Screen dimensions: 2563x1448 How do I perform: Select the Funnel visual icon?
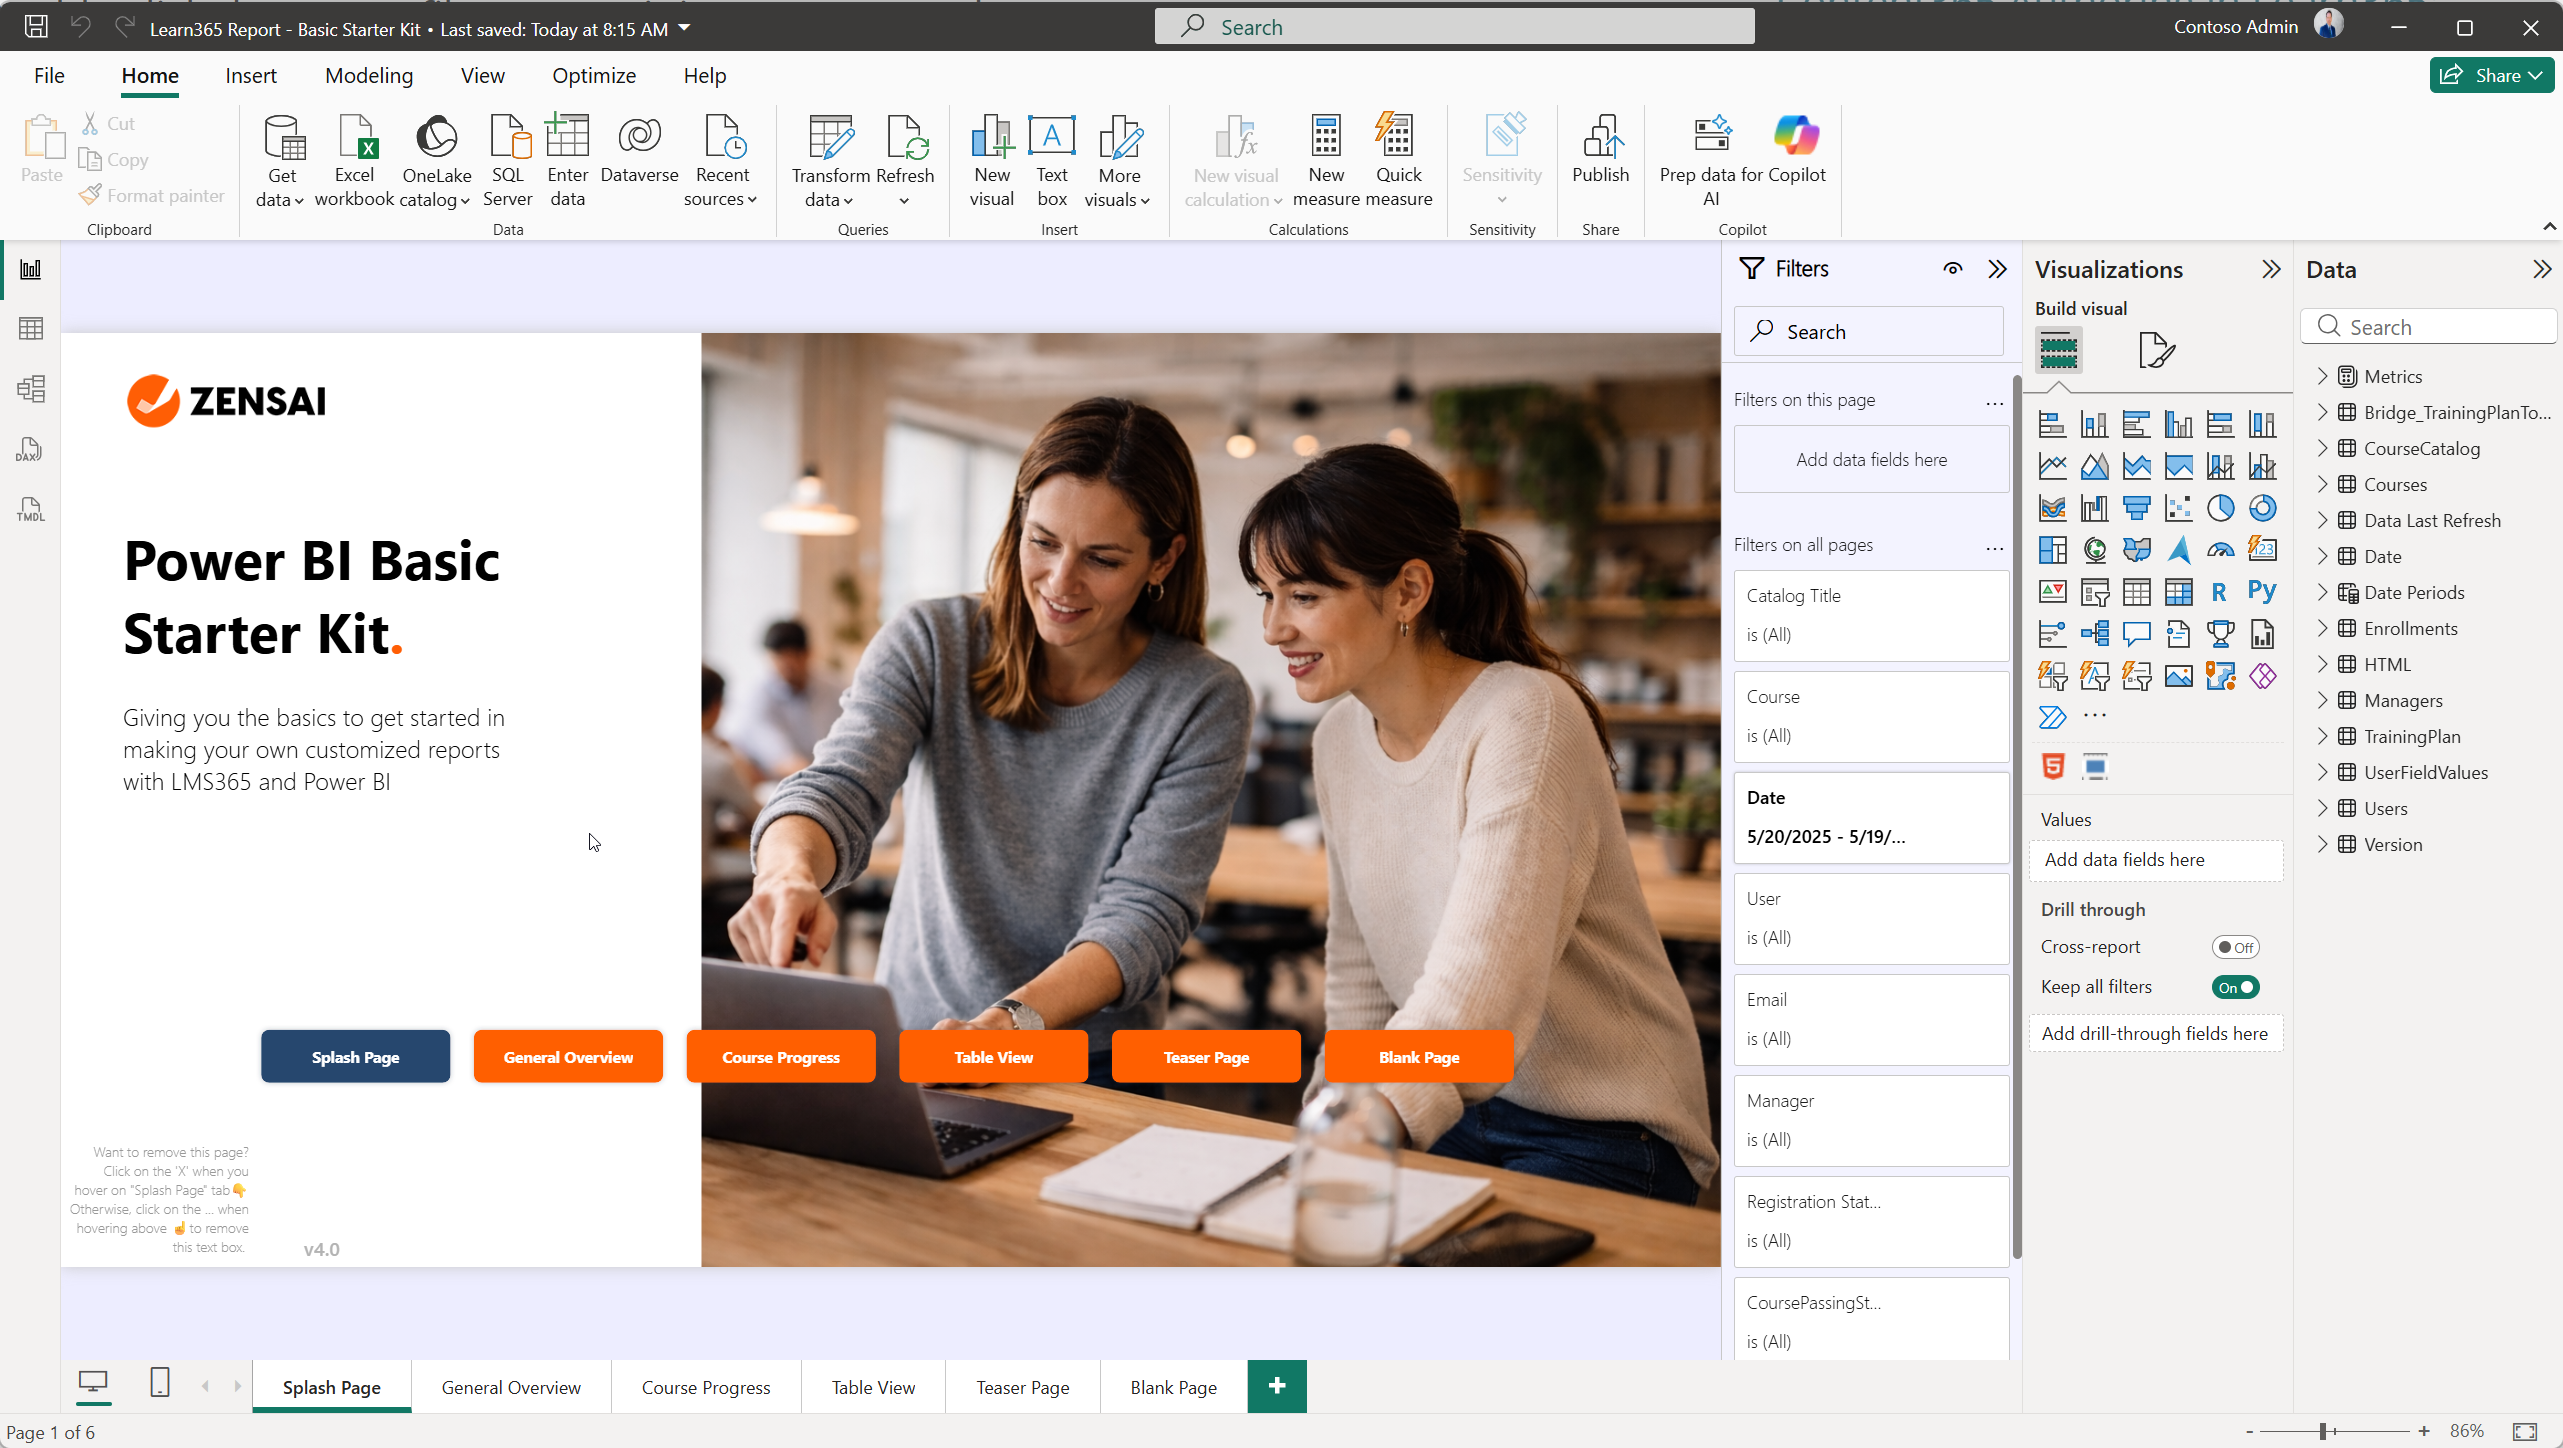(x=2137, y=509)
